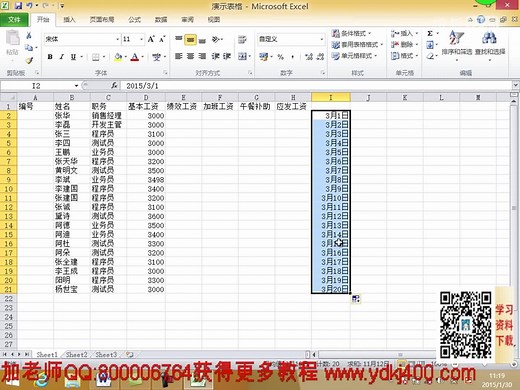The height and width of the screenshot is (390, 520).
Task: Toggle Italic formatting
Action: [62, 57]
